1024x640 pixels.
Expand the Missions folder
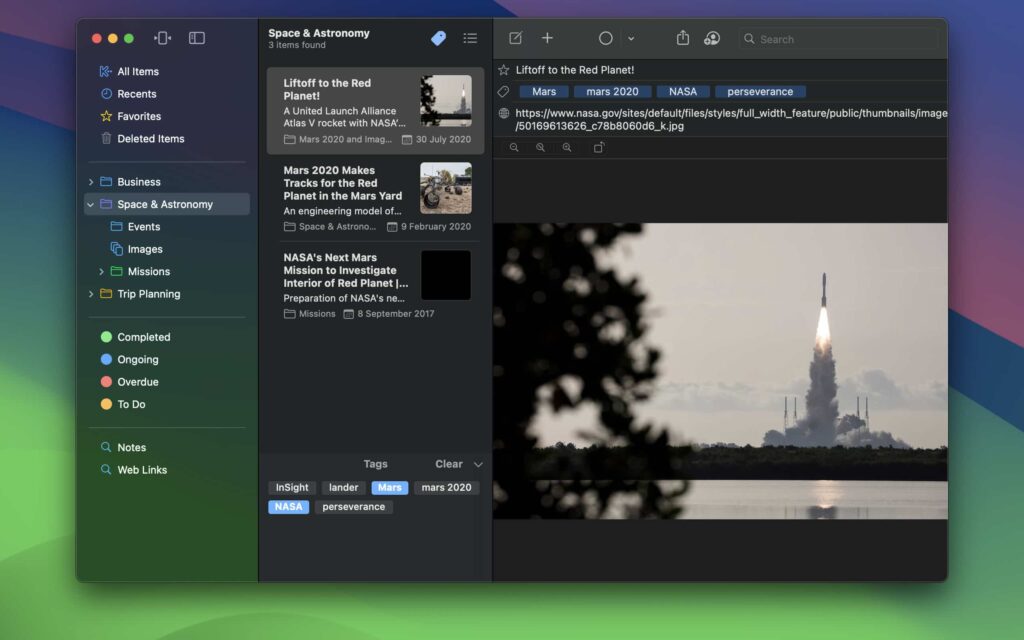point(101,271)
